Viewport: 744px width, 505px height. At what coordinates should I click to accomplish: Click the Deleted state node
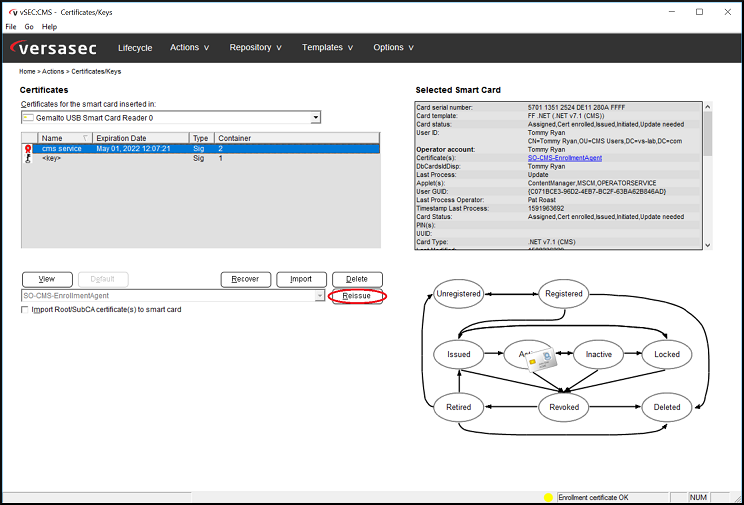tap(667, 407)
